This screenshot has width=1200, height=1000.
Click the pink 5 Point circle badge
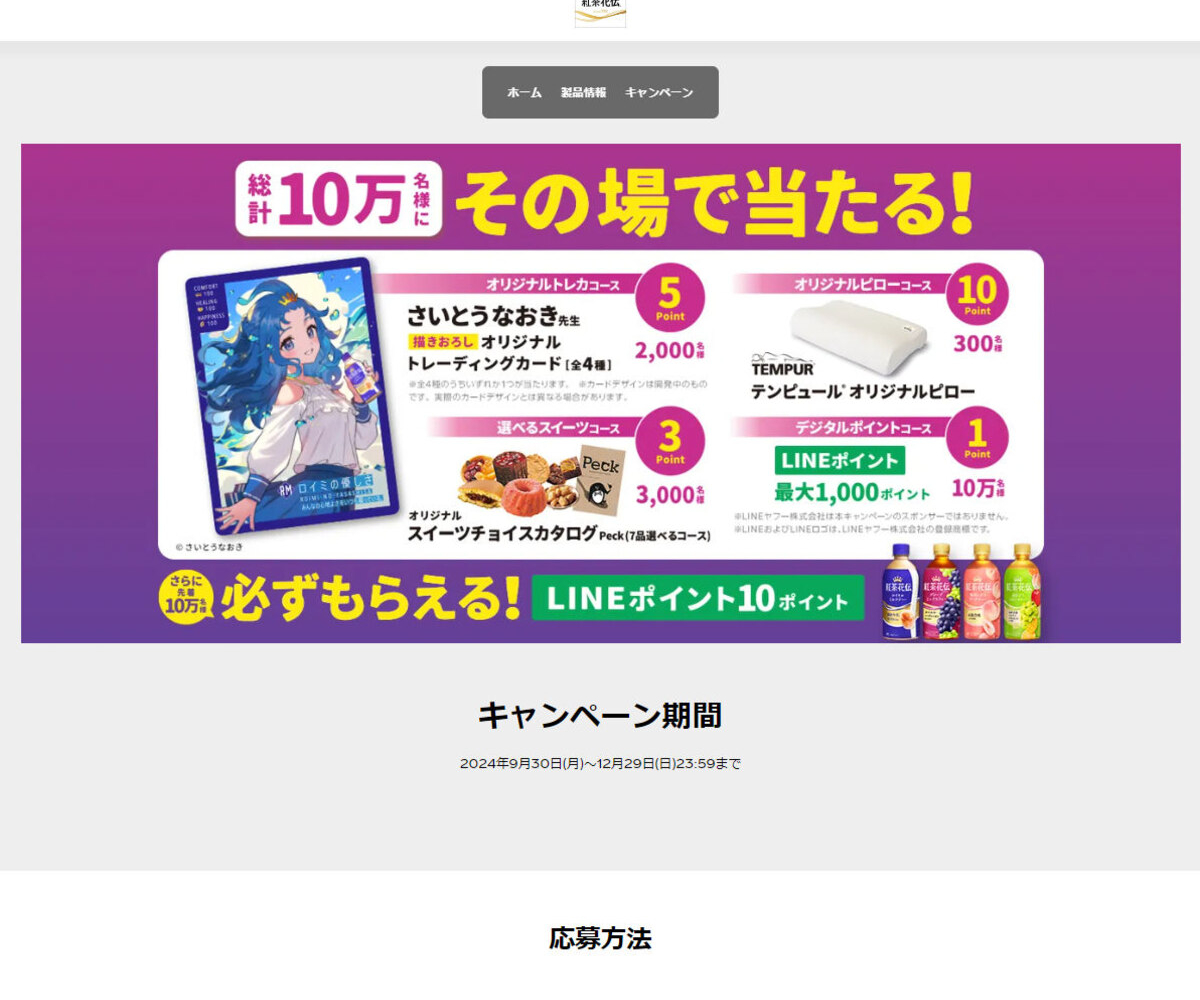pos(670,297)
